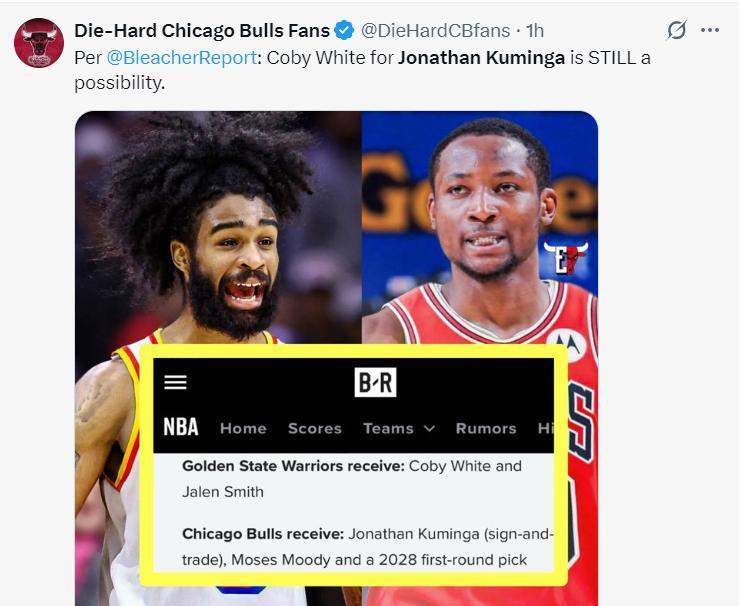Click the 1h timestamp of the post
This screenshot has height=606, width=739.
coord(535,31)
